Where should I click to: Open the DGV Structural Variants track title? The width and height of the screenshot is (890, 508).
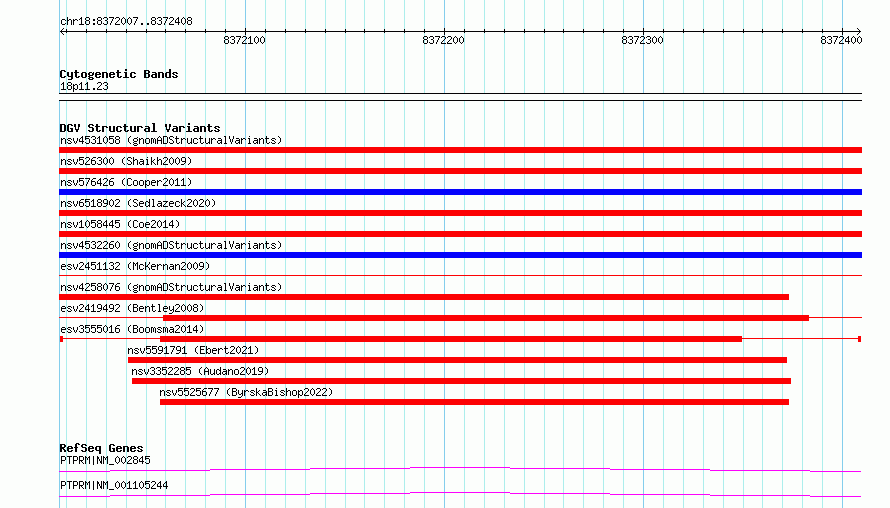click(x=140, y=128)
